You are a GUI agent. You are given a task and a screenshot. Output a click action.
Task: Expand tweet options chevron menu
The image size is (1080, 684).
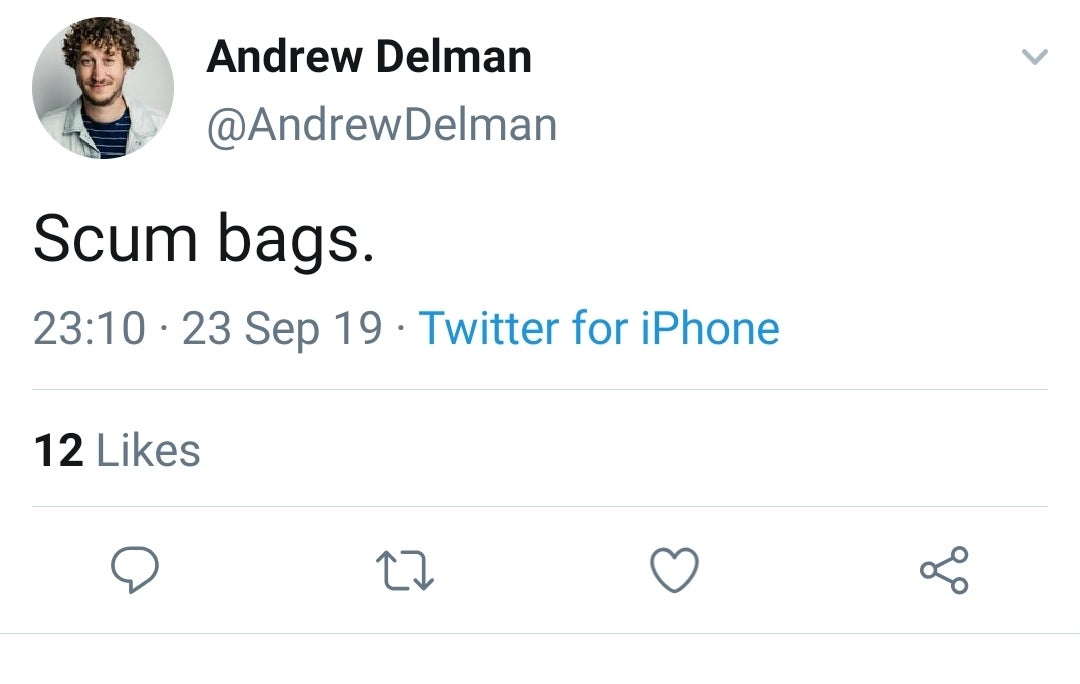click(x=1035, y=56)
